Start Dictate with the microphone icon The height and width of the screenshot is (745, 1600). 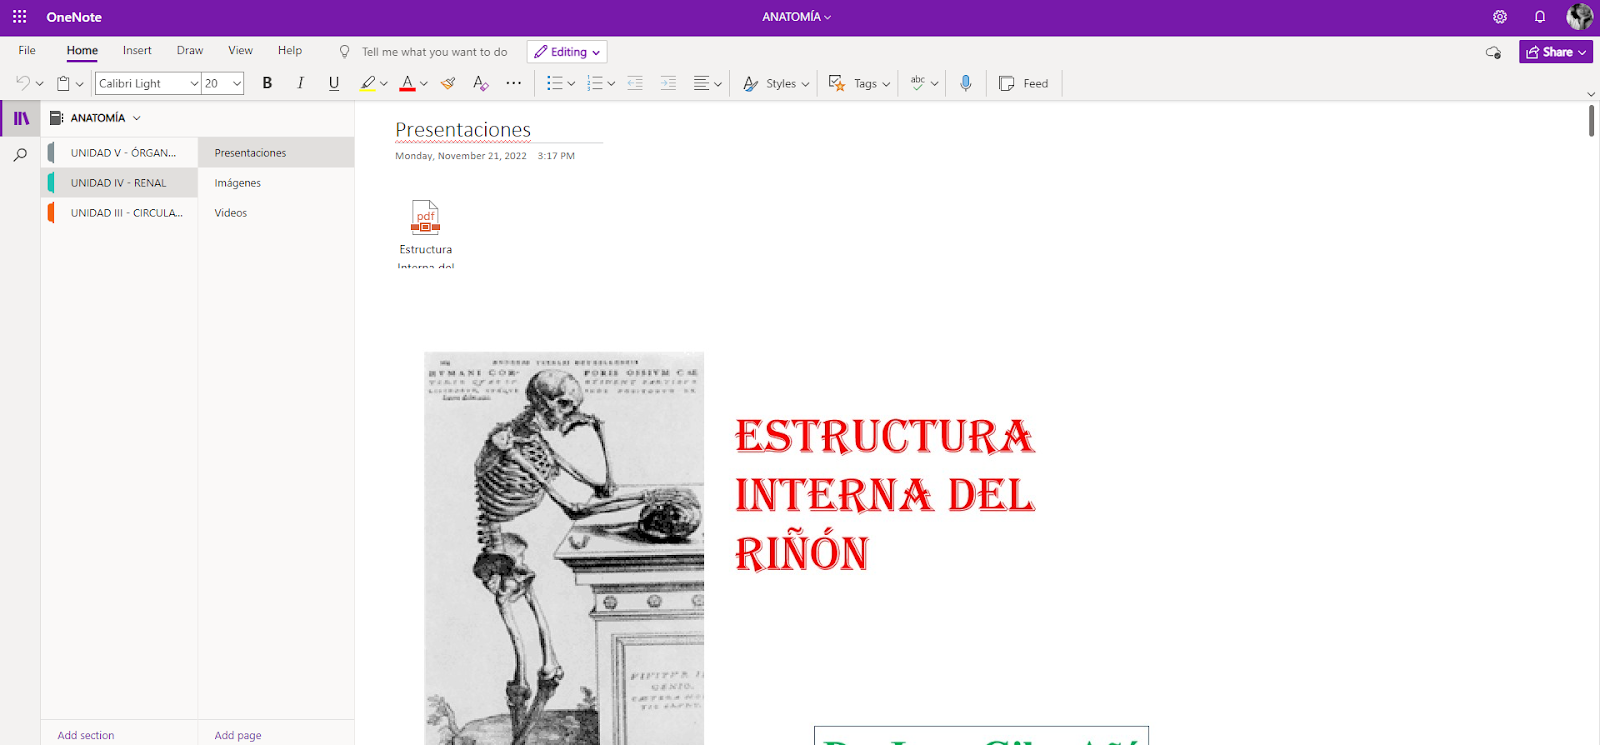point(966,83)
